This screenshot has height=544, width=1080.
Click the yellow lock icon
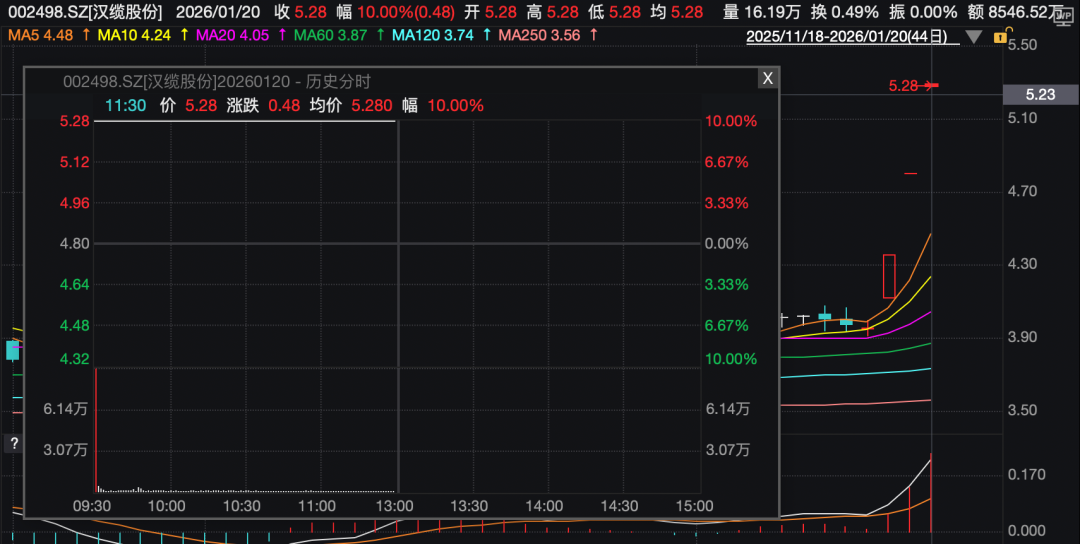(x=1000, y=36)
